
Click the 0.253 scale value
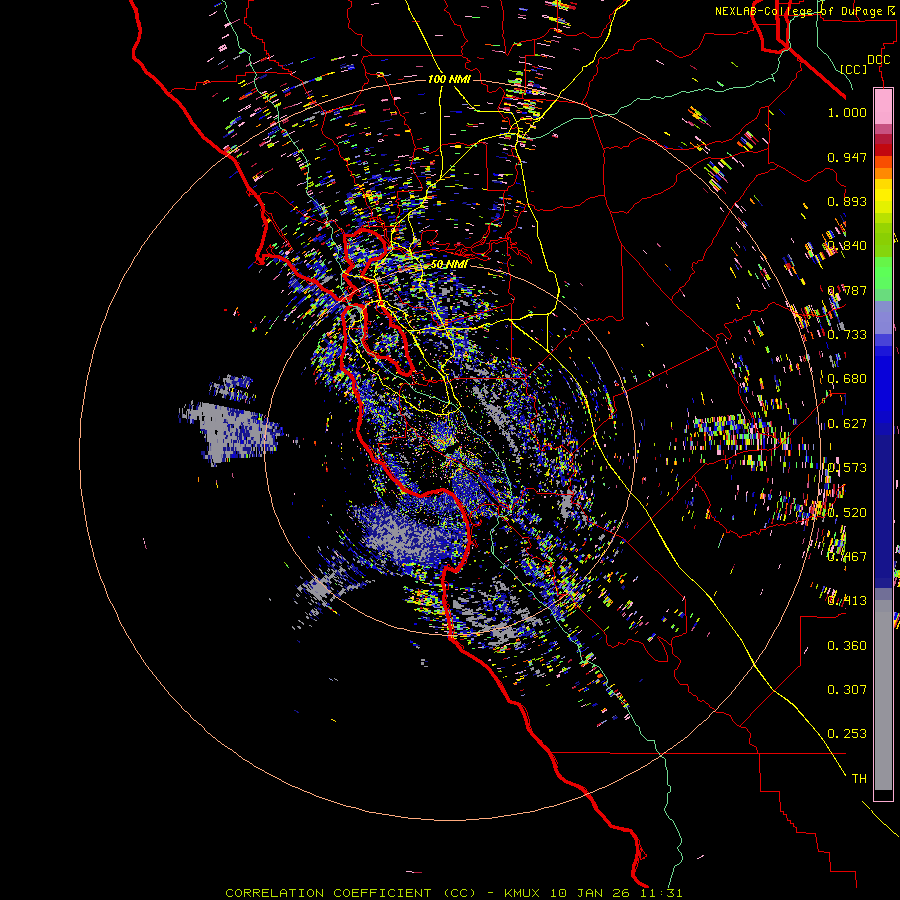point(847,734)
